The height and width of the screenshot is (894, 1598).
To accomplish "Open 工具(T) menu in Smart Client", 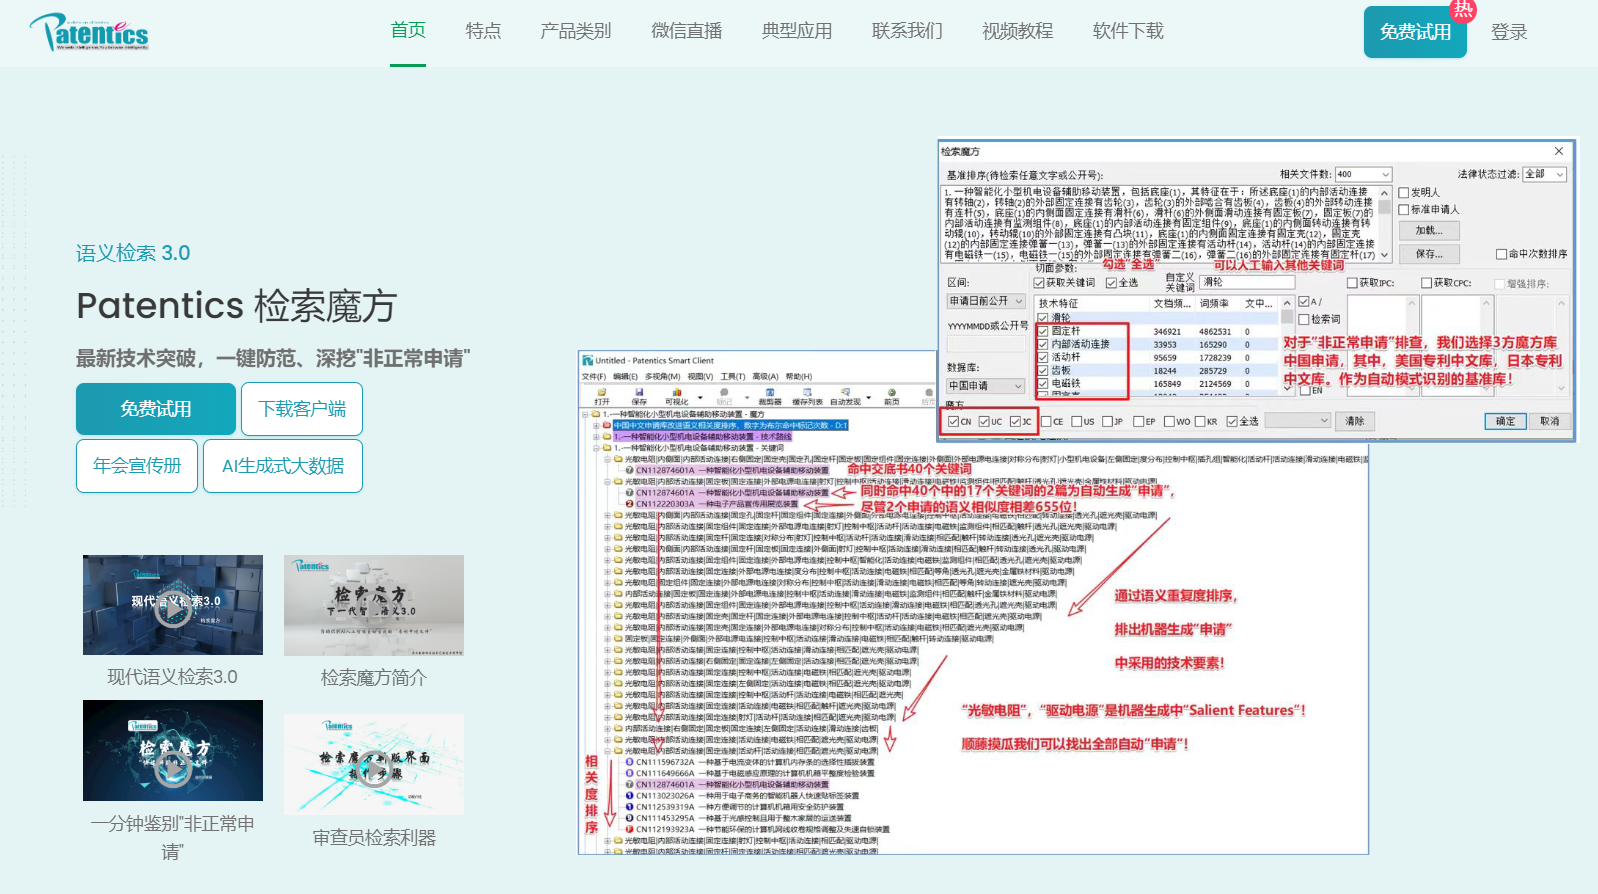I will tap(733, 376).
